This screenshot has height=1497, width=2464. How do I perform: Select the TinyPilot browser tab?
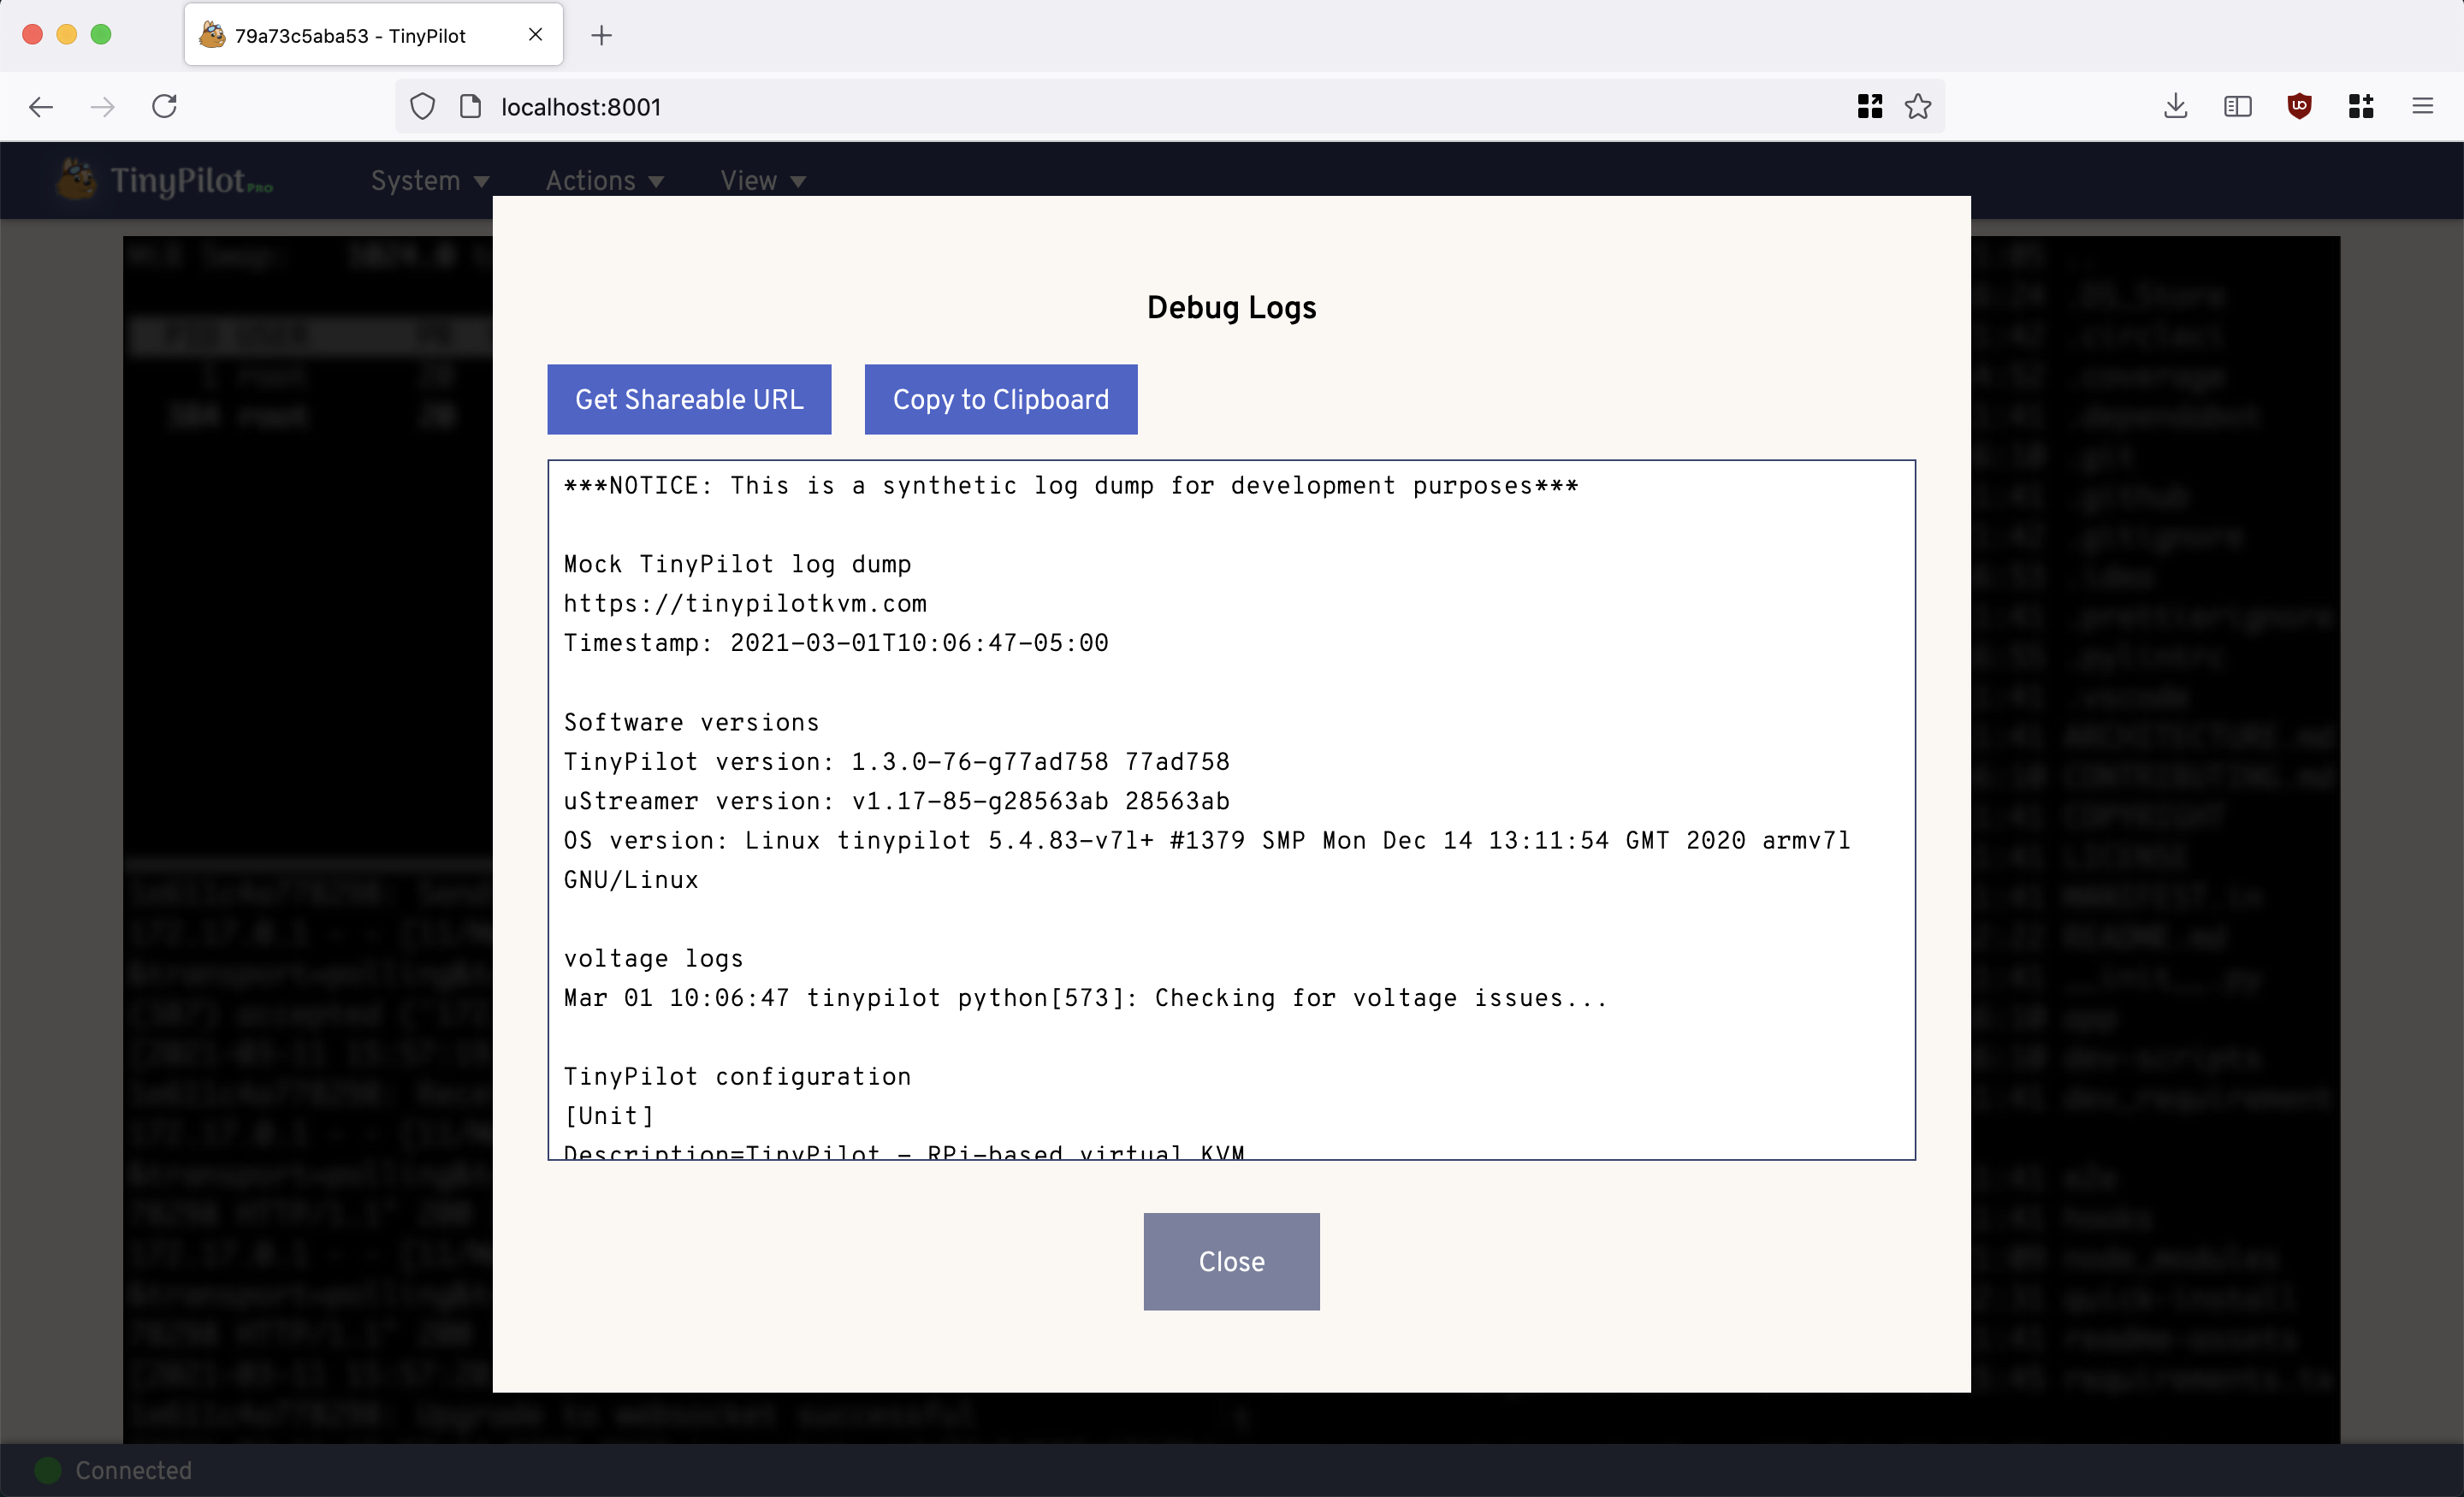350,36
